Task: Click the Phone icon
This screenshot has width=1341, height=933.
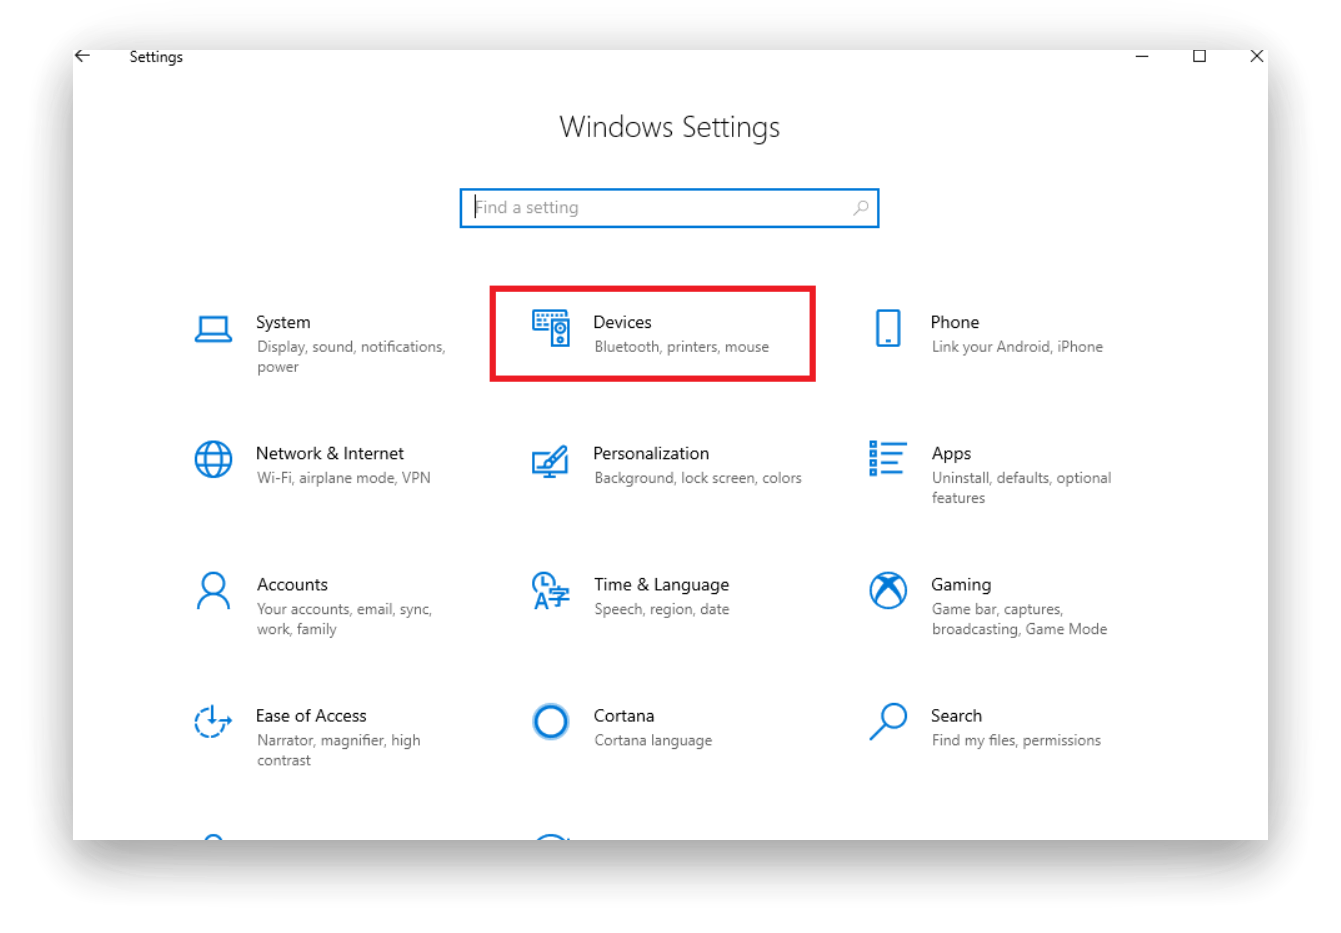Action: (x=888, y=328)
